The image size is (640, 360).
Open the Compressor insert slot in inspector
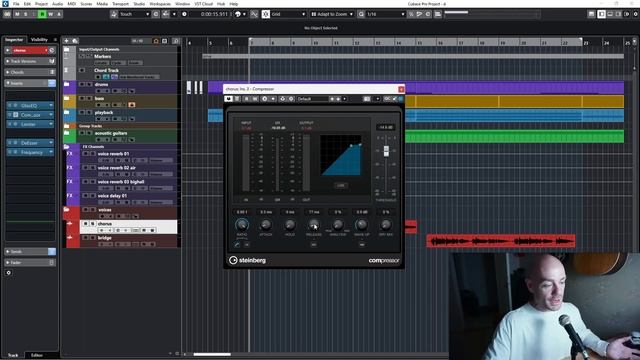click(x=30, y=115)
